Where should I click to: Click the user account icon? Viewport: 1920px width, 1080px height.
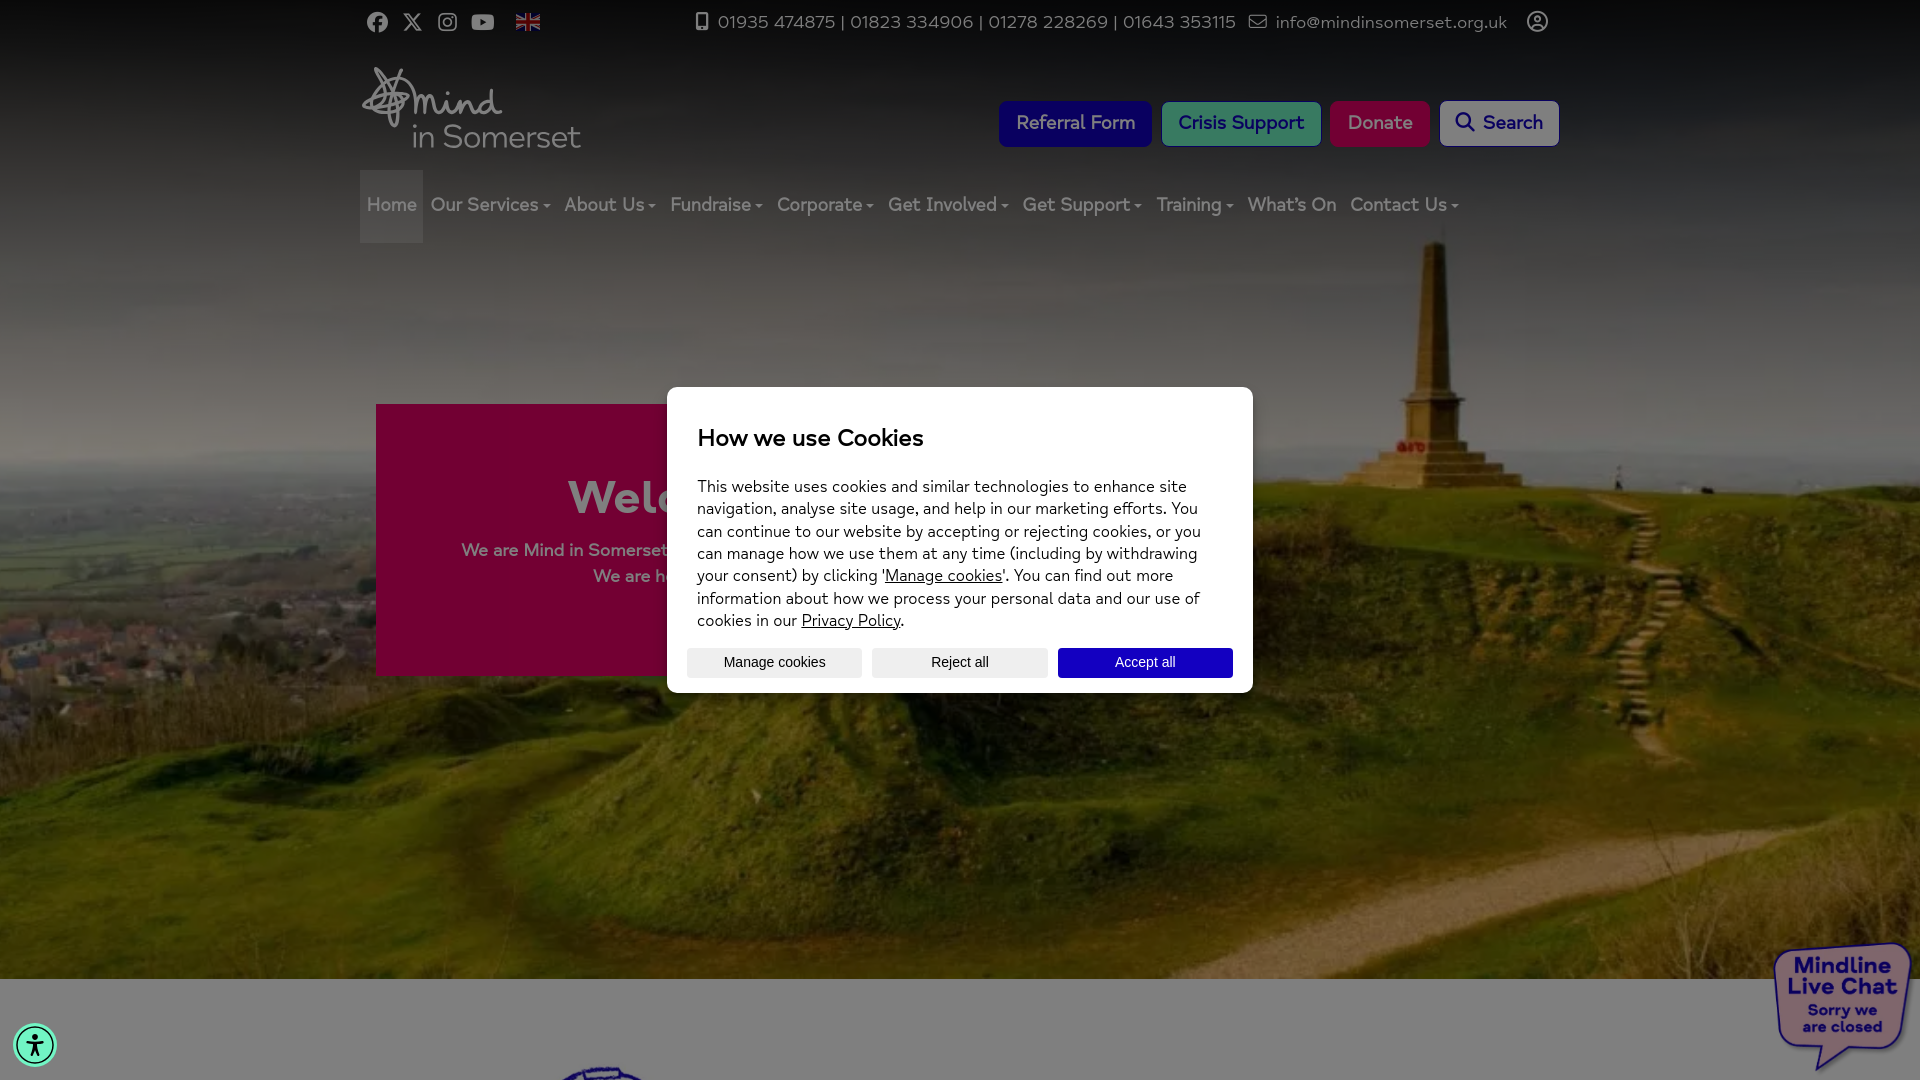pyautogui.click(x=1537, y=21)
